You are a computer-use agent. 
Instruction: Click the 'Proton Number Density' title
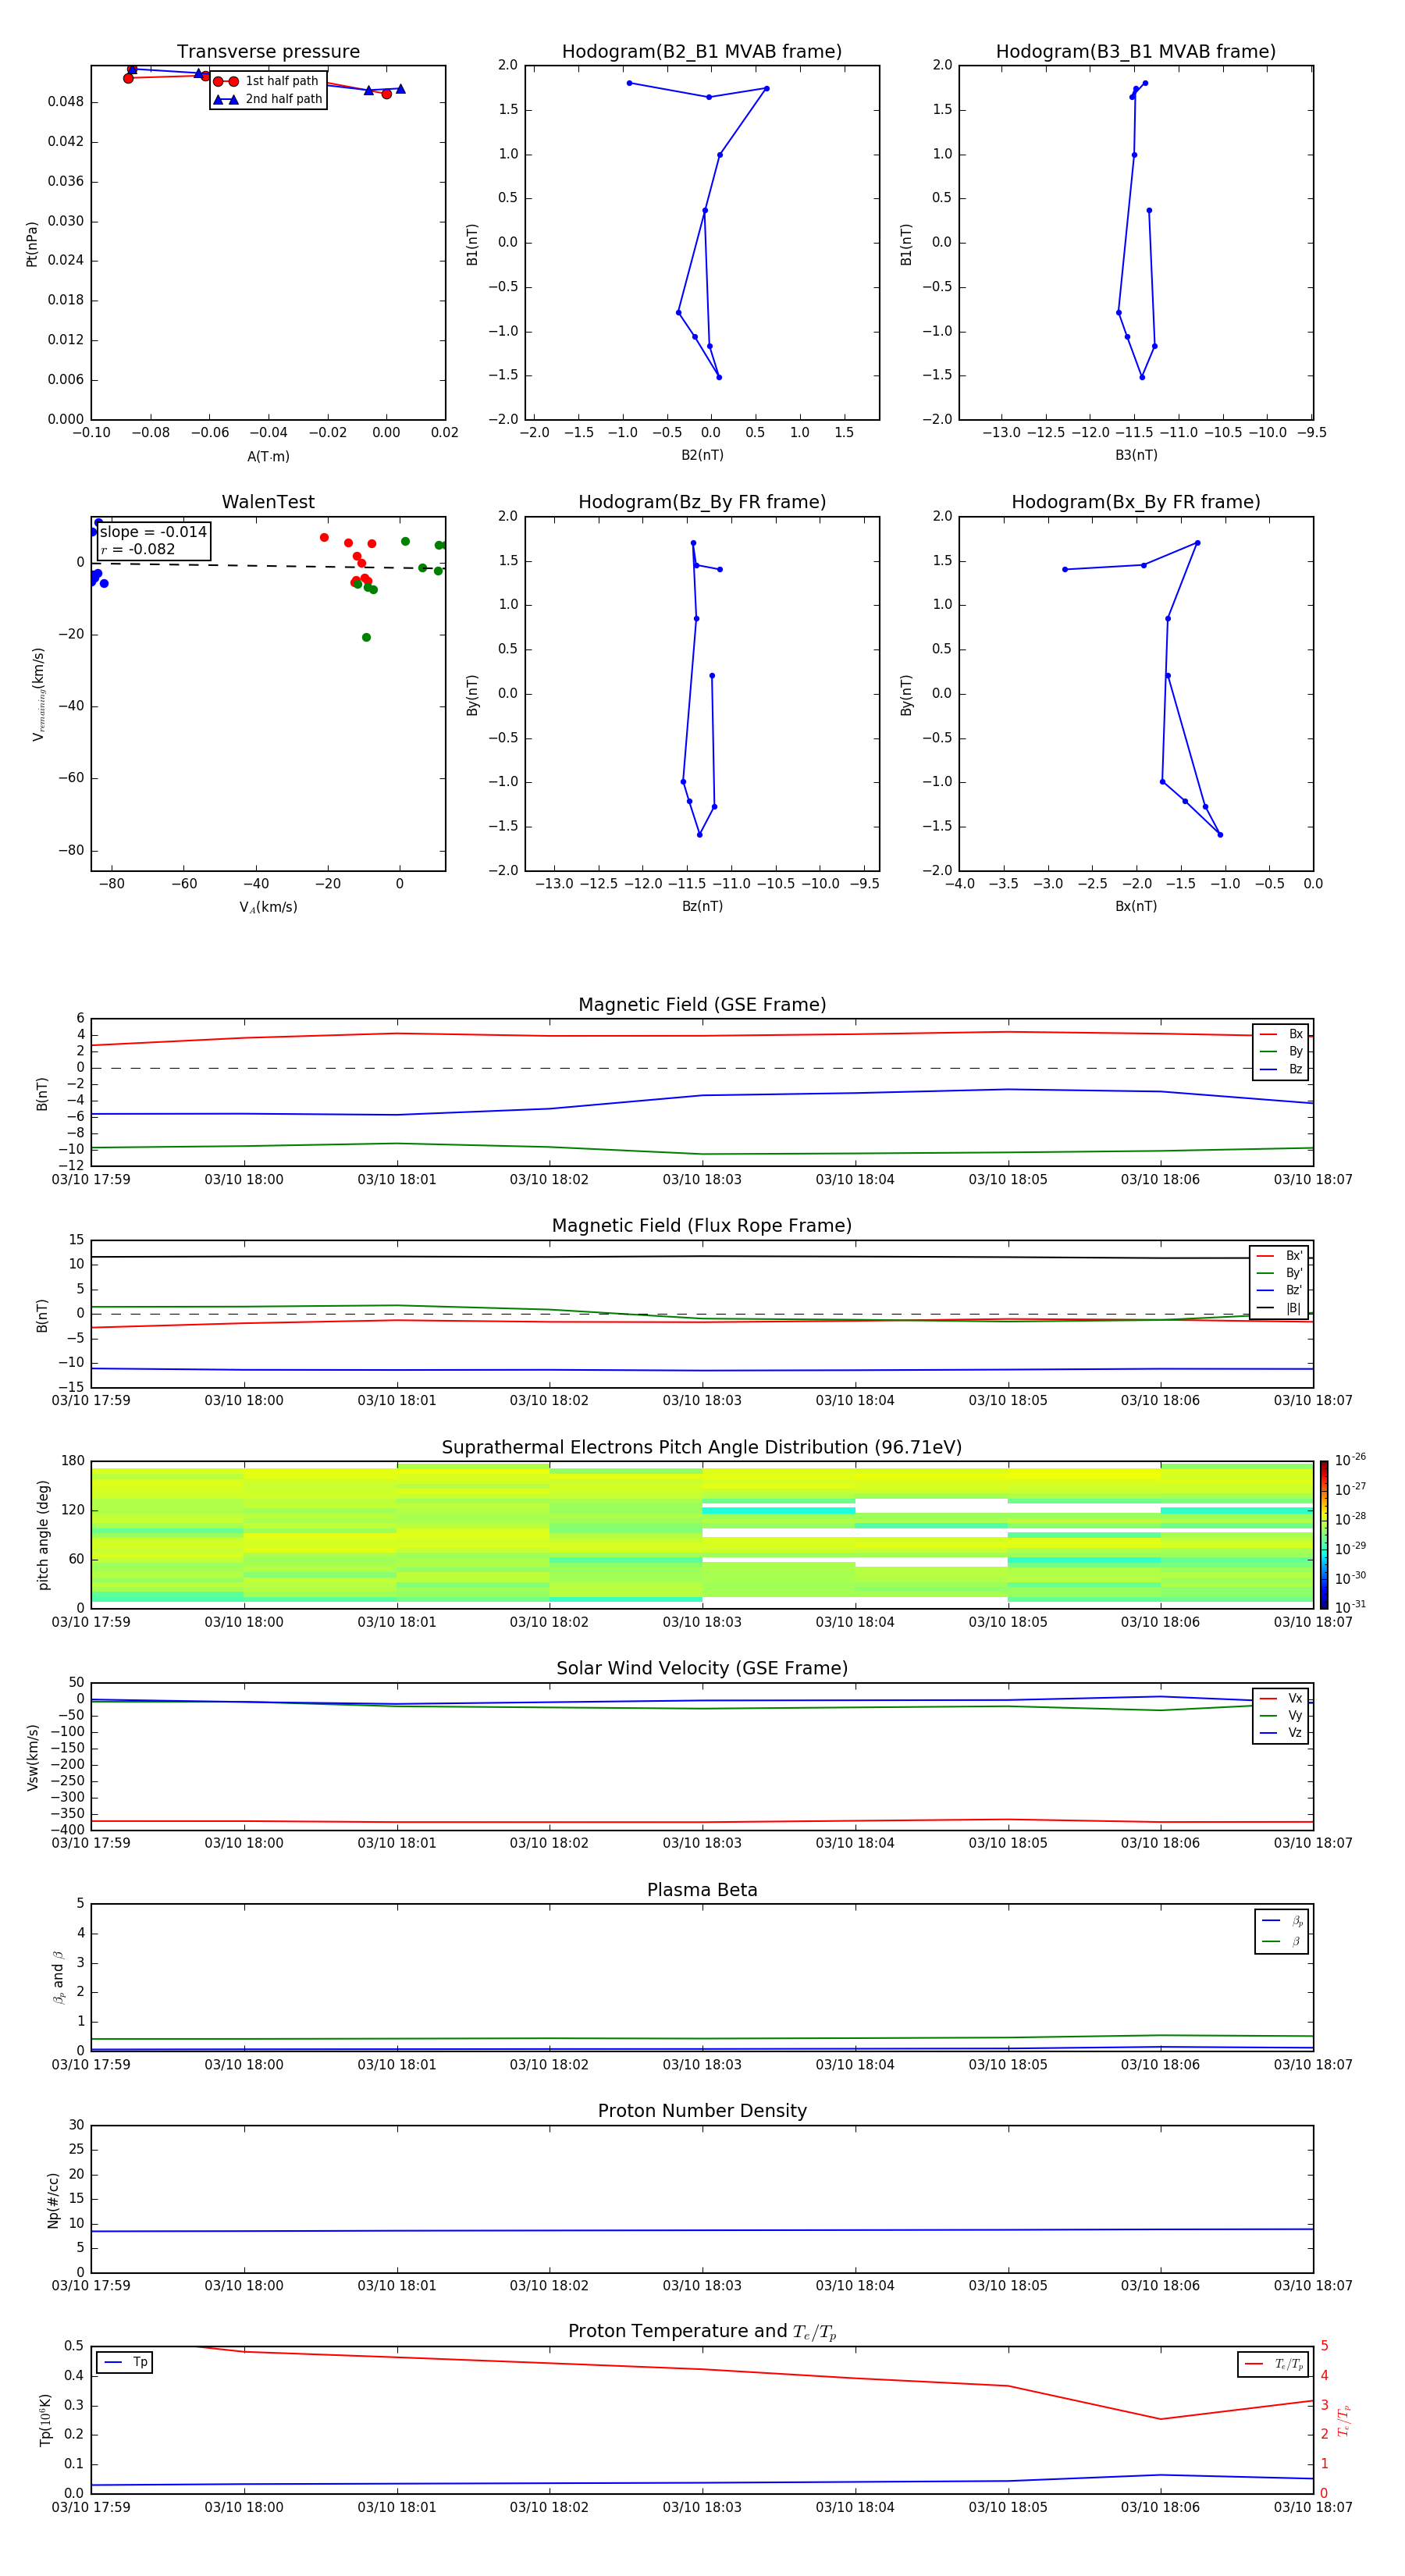coord(702,2111)
